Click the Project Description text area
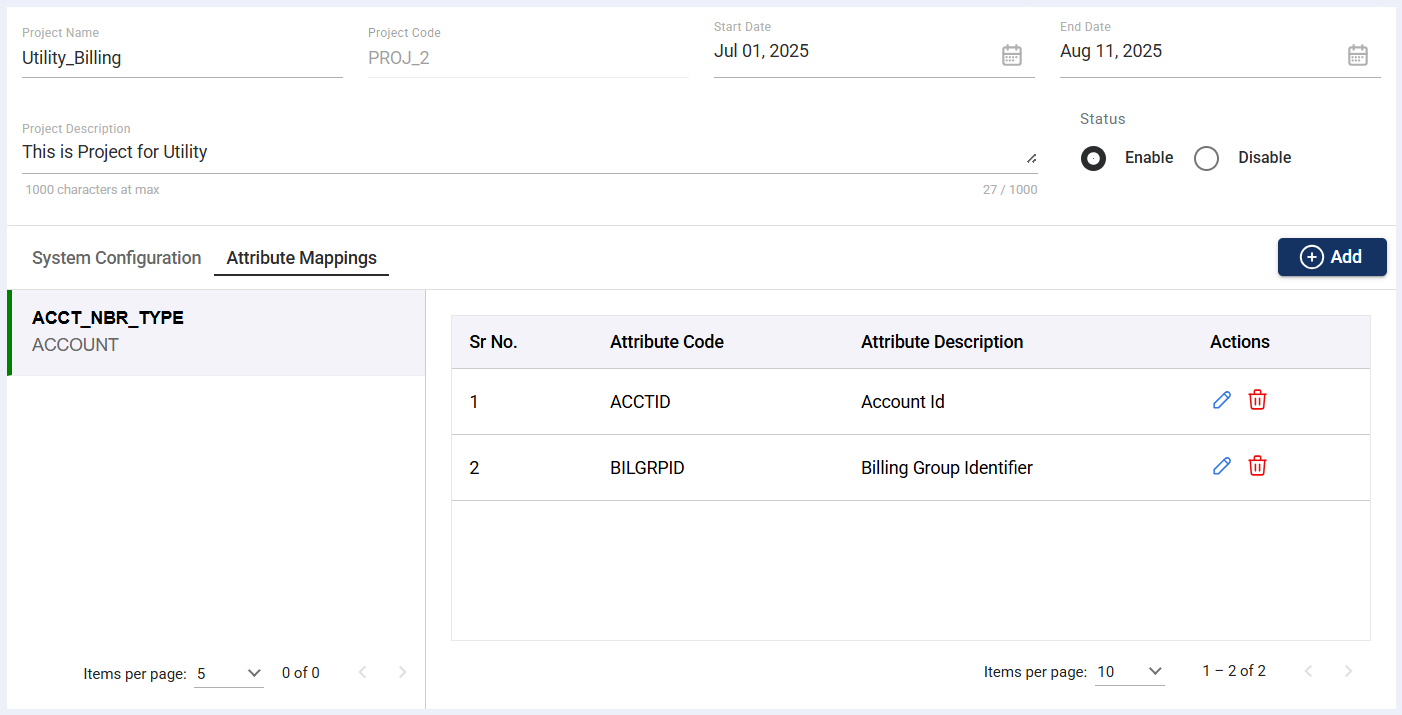Image resolution: width=1402 pixels, height=715 pixels. point(520,153)
